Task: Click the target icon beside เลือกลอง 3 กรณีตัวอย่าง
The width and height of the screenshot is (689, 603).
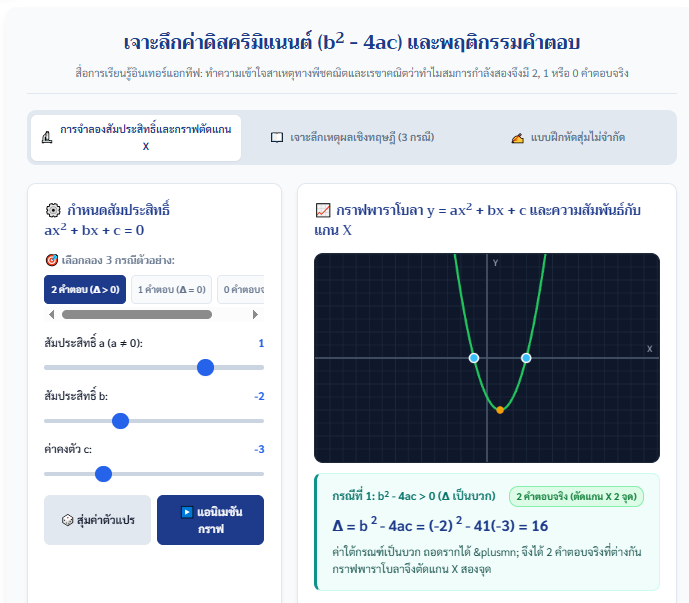Action: [x=52, y=260]
